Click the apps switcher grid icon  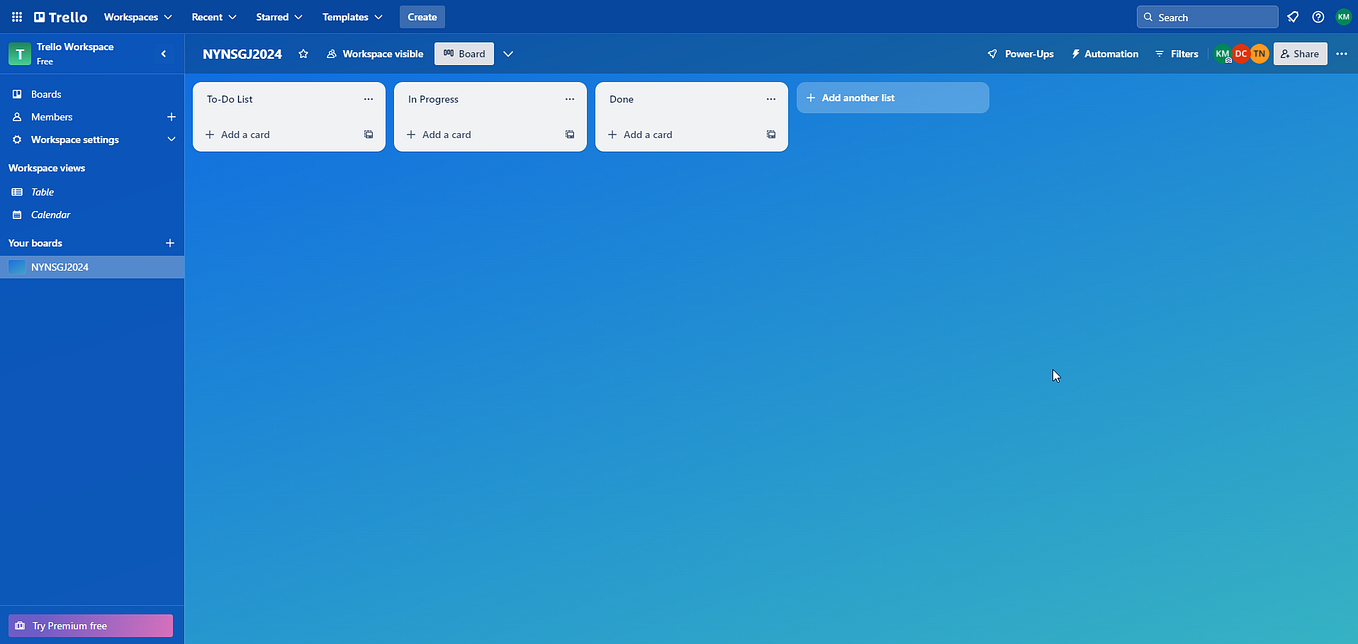pos(16,16)
